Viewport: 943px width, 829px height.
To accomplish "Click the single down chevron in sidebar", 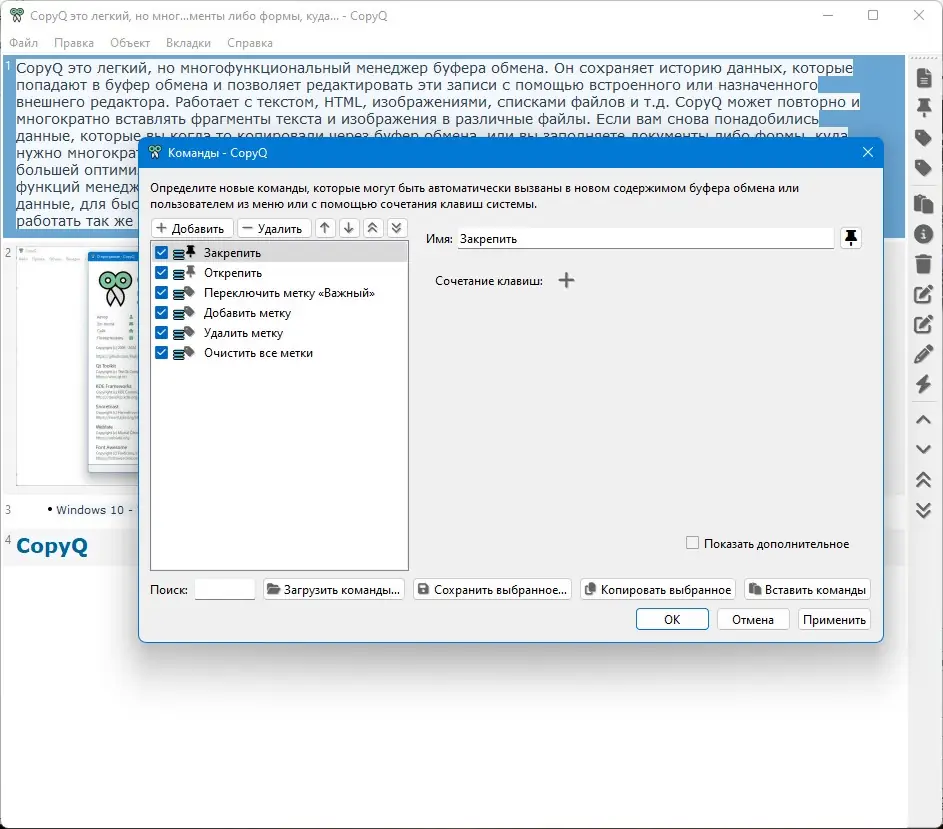I will (924, 449).
